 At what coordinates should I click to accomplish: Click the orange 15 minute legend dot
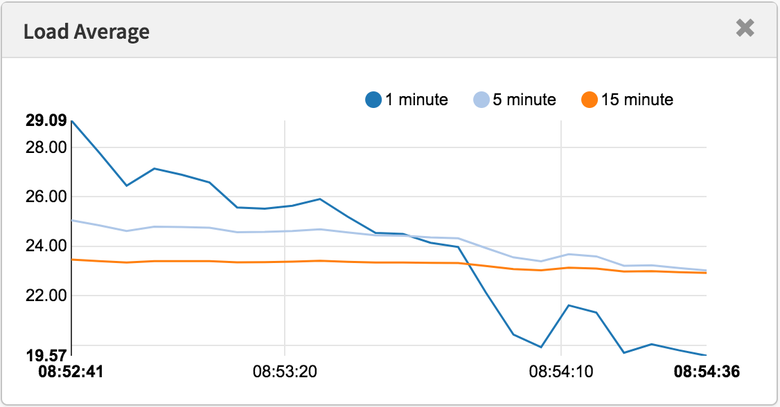[x=590, y=100]
